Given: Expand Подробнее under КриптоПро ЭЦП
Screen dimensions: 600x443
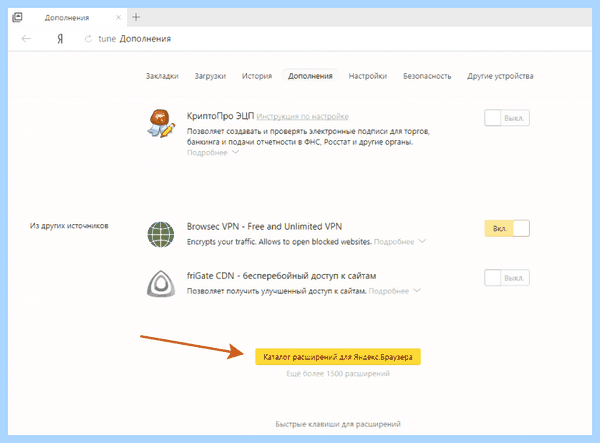Looking at the screenshot, I should coord(213,153).
